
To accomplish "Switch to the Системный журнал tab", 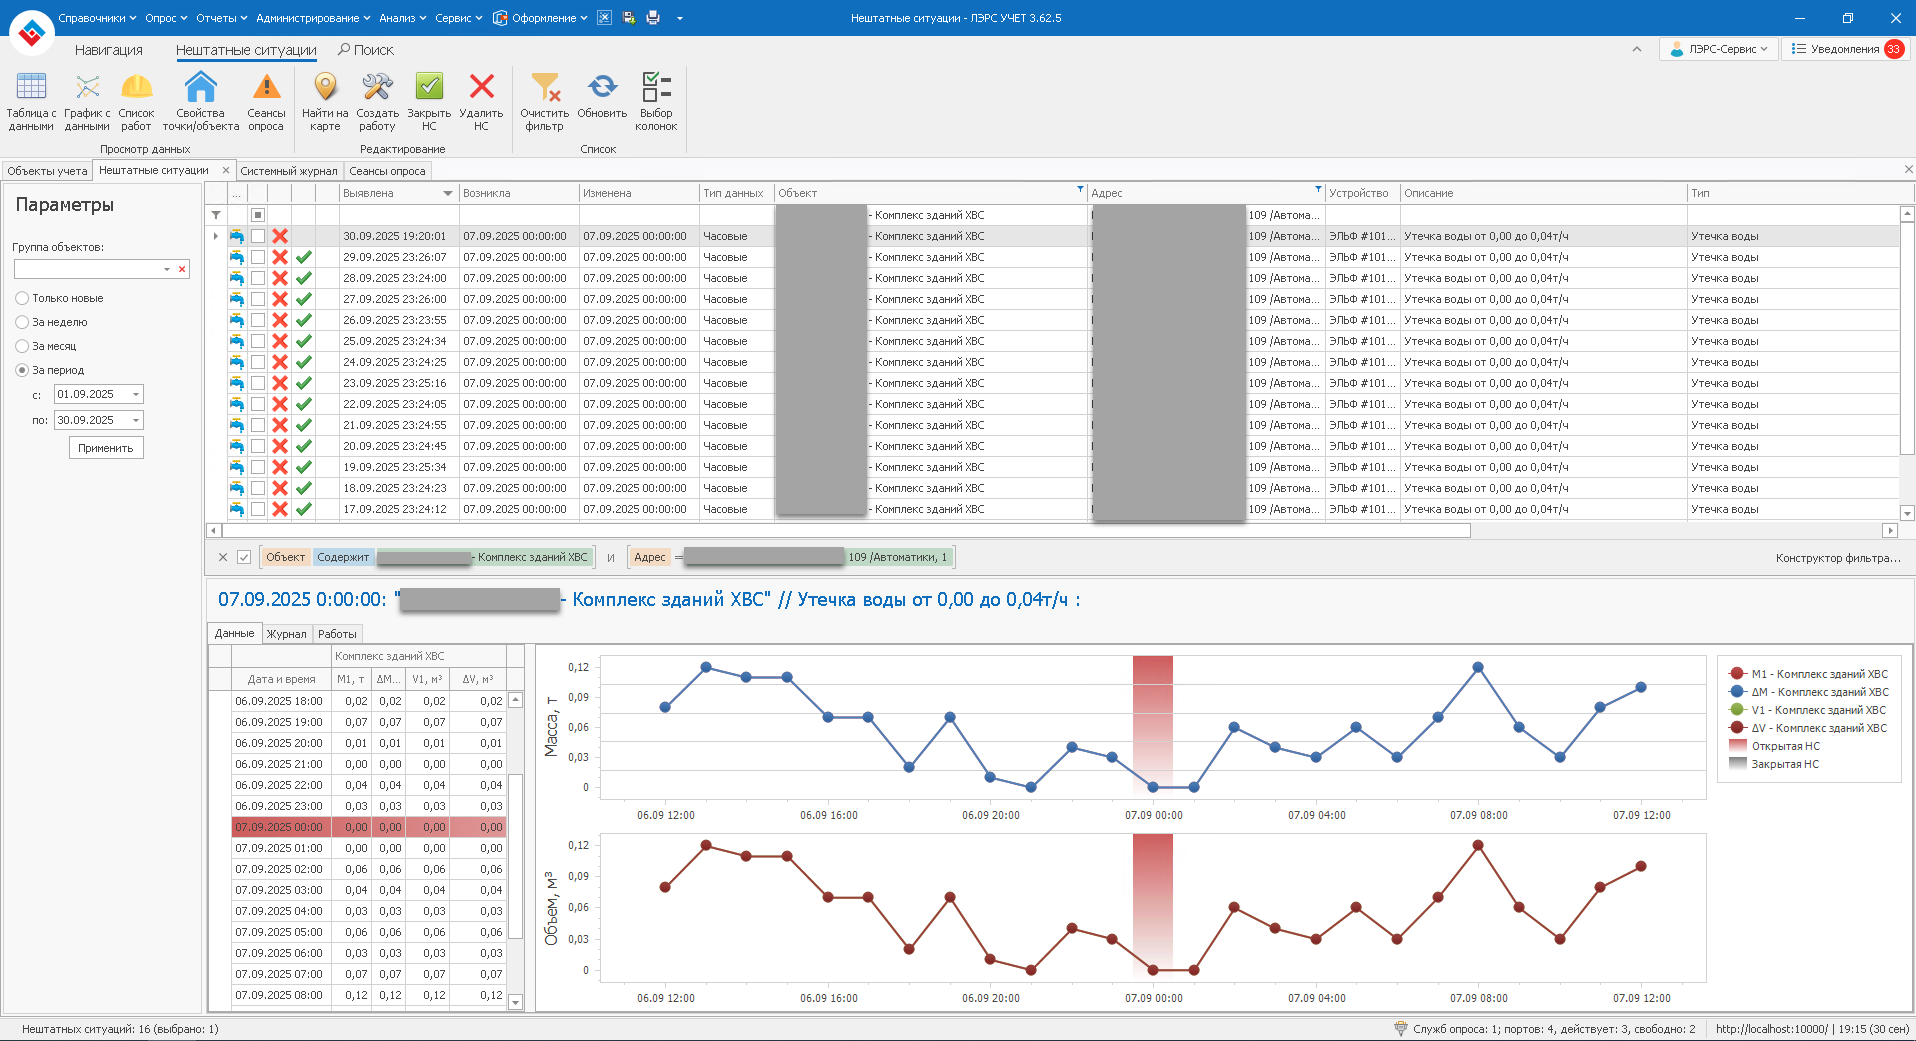I will coord(289,171).
